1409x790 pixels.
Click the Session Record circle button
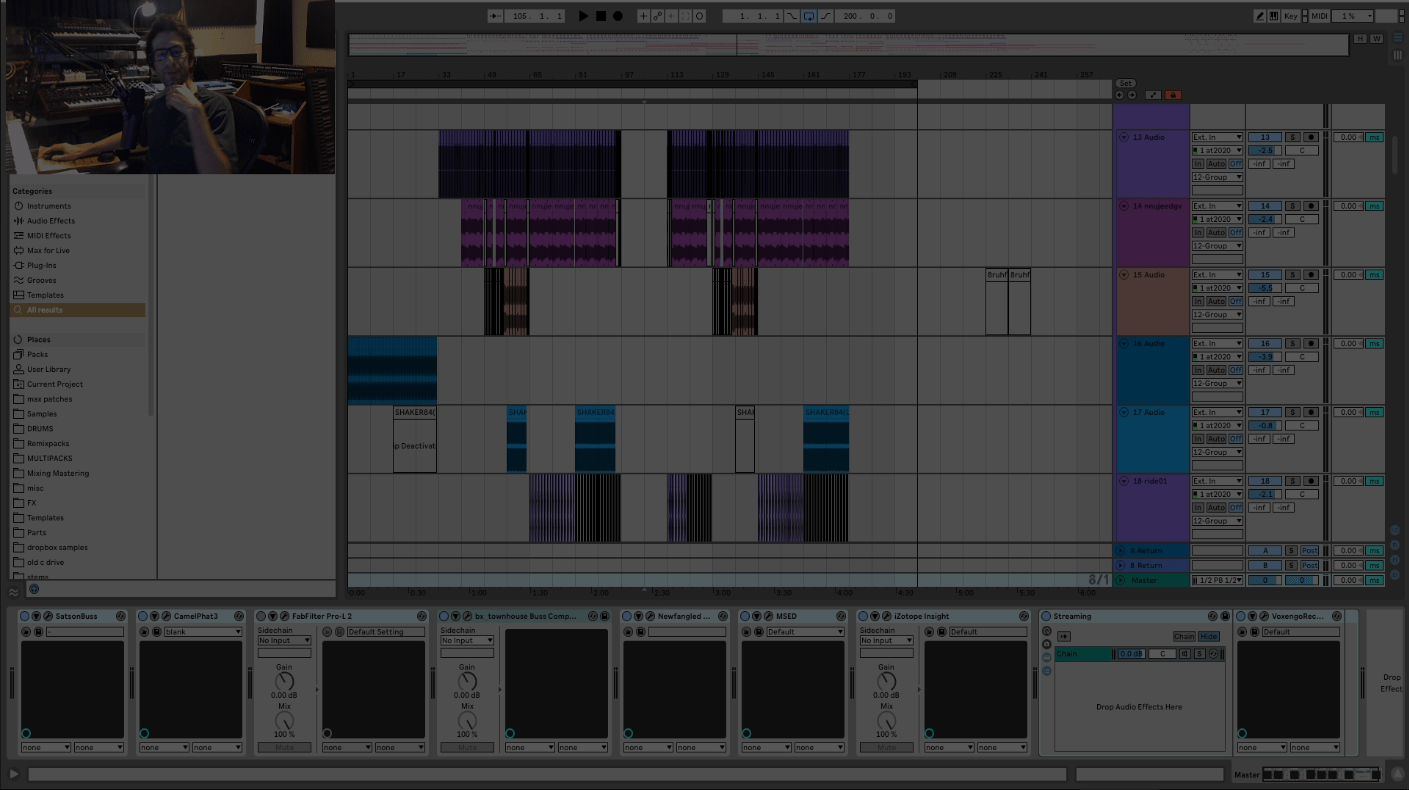click(699, 16)
